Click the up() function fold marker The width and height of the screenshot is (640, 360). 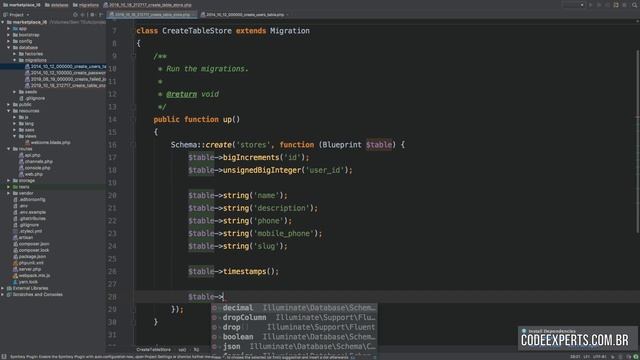pos(133,120)
